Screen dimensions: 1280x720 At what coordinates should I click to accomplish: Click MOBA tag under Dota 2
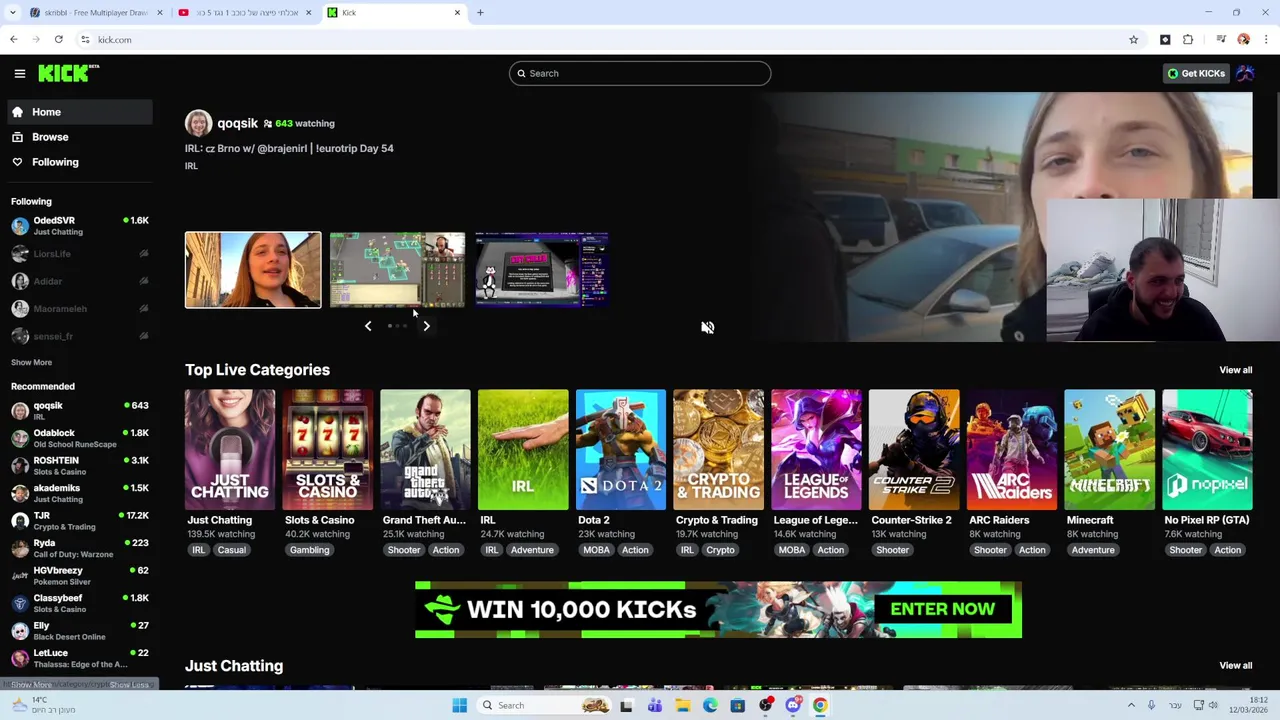596,550
